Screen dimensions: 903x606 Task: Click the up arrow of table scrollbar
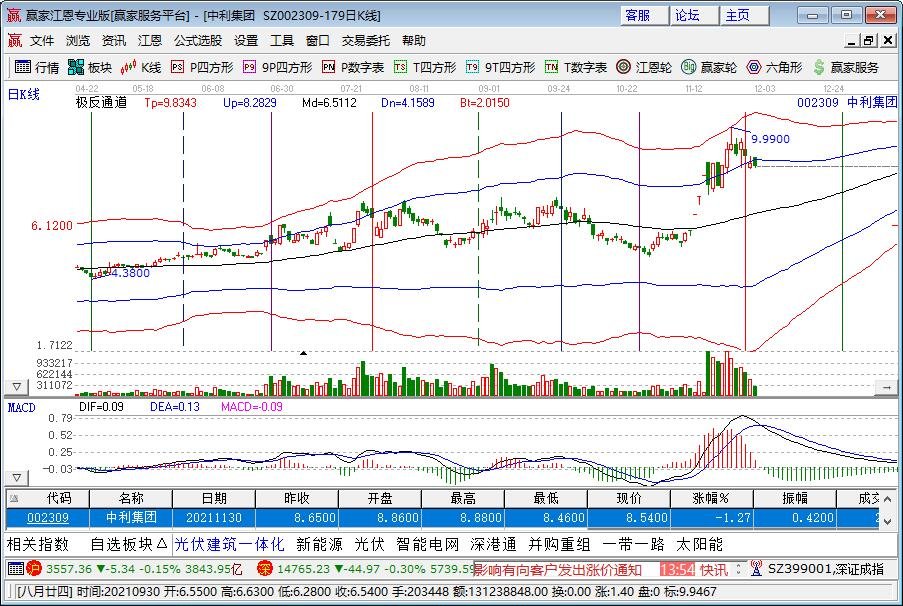click(x=887, y=498)
